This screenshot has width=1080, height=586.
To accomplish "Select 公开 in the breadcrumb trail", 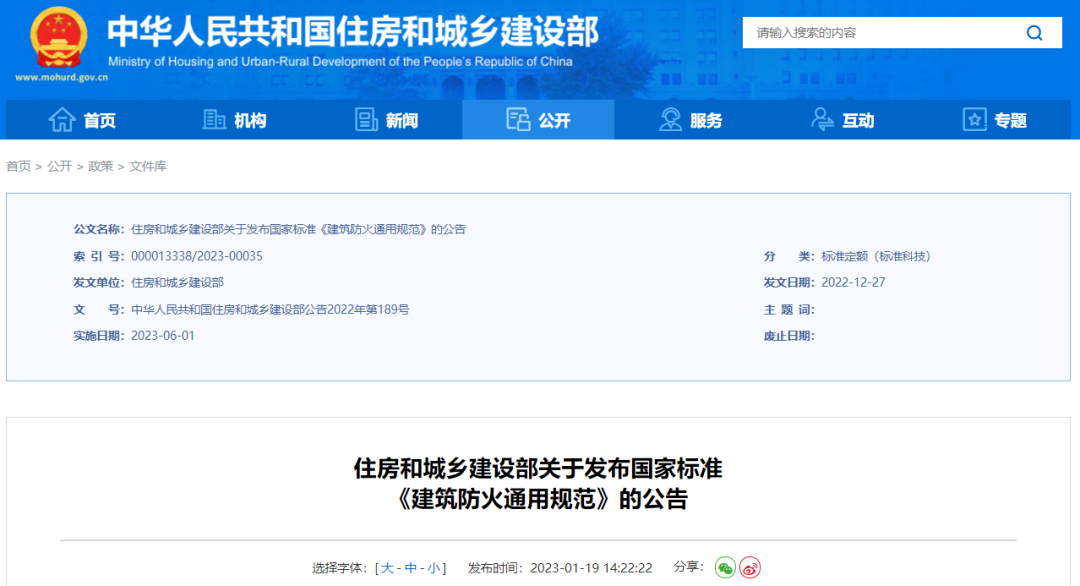I will click(59, 166).
